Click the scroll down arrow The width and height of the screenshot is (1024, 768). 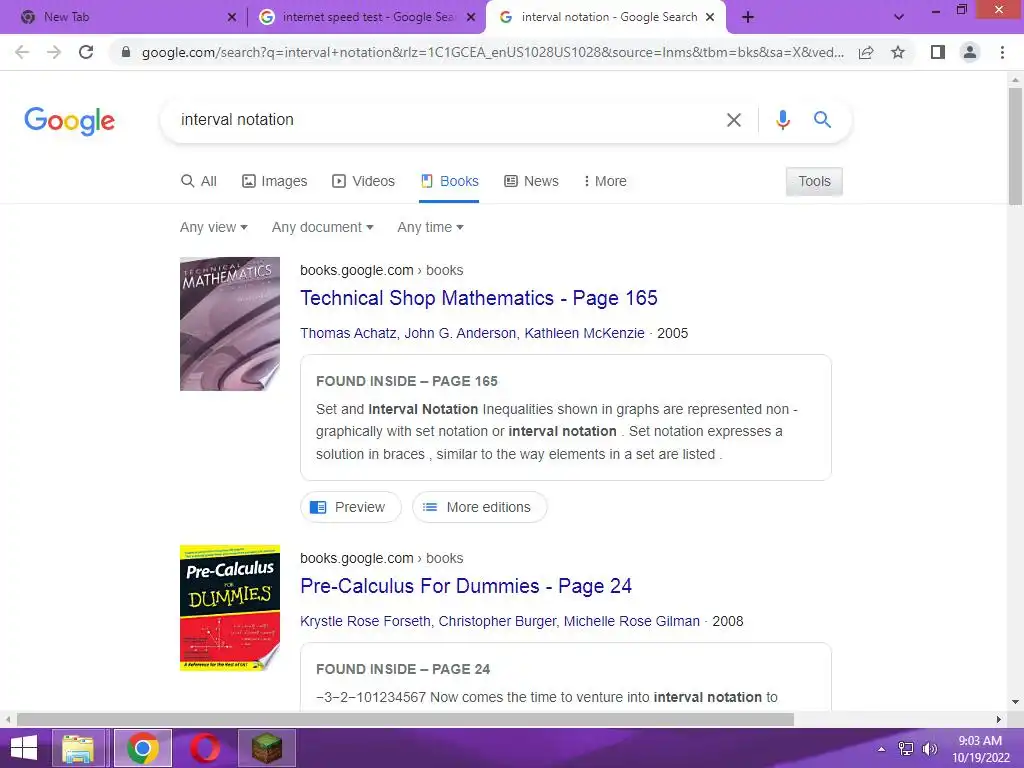click(x=1015, y=703)
